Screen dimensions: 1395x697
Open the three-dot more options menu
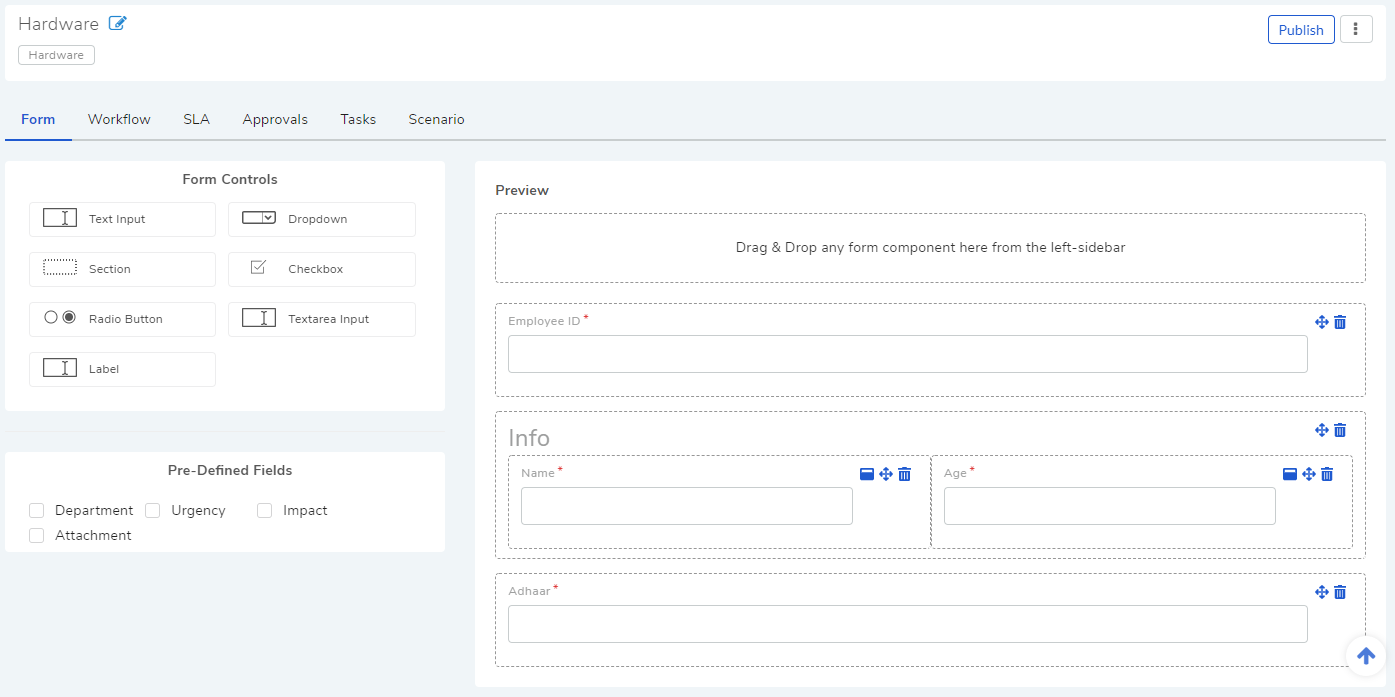1356,30
